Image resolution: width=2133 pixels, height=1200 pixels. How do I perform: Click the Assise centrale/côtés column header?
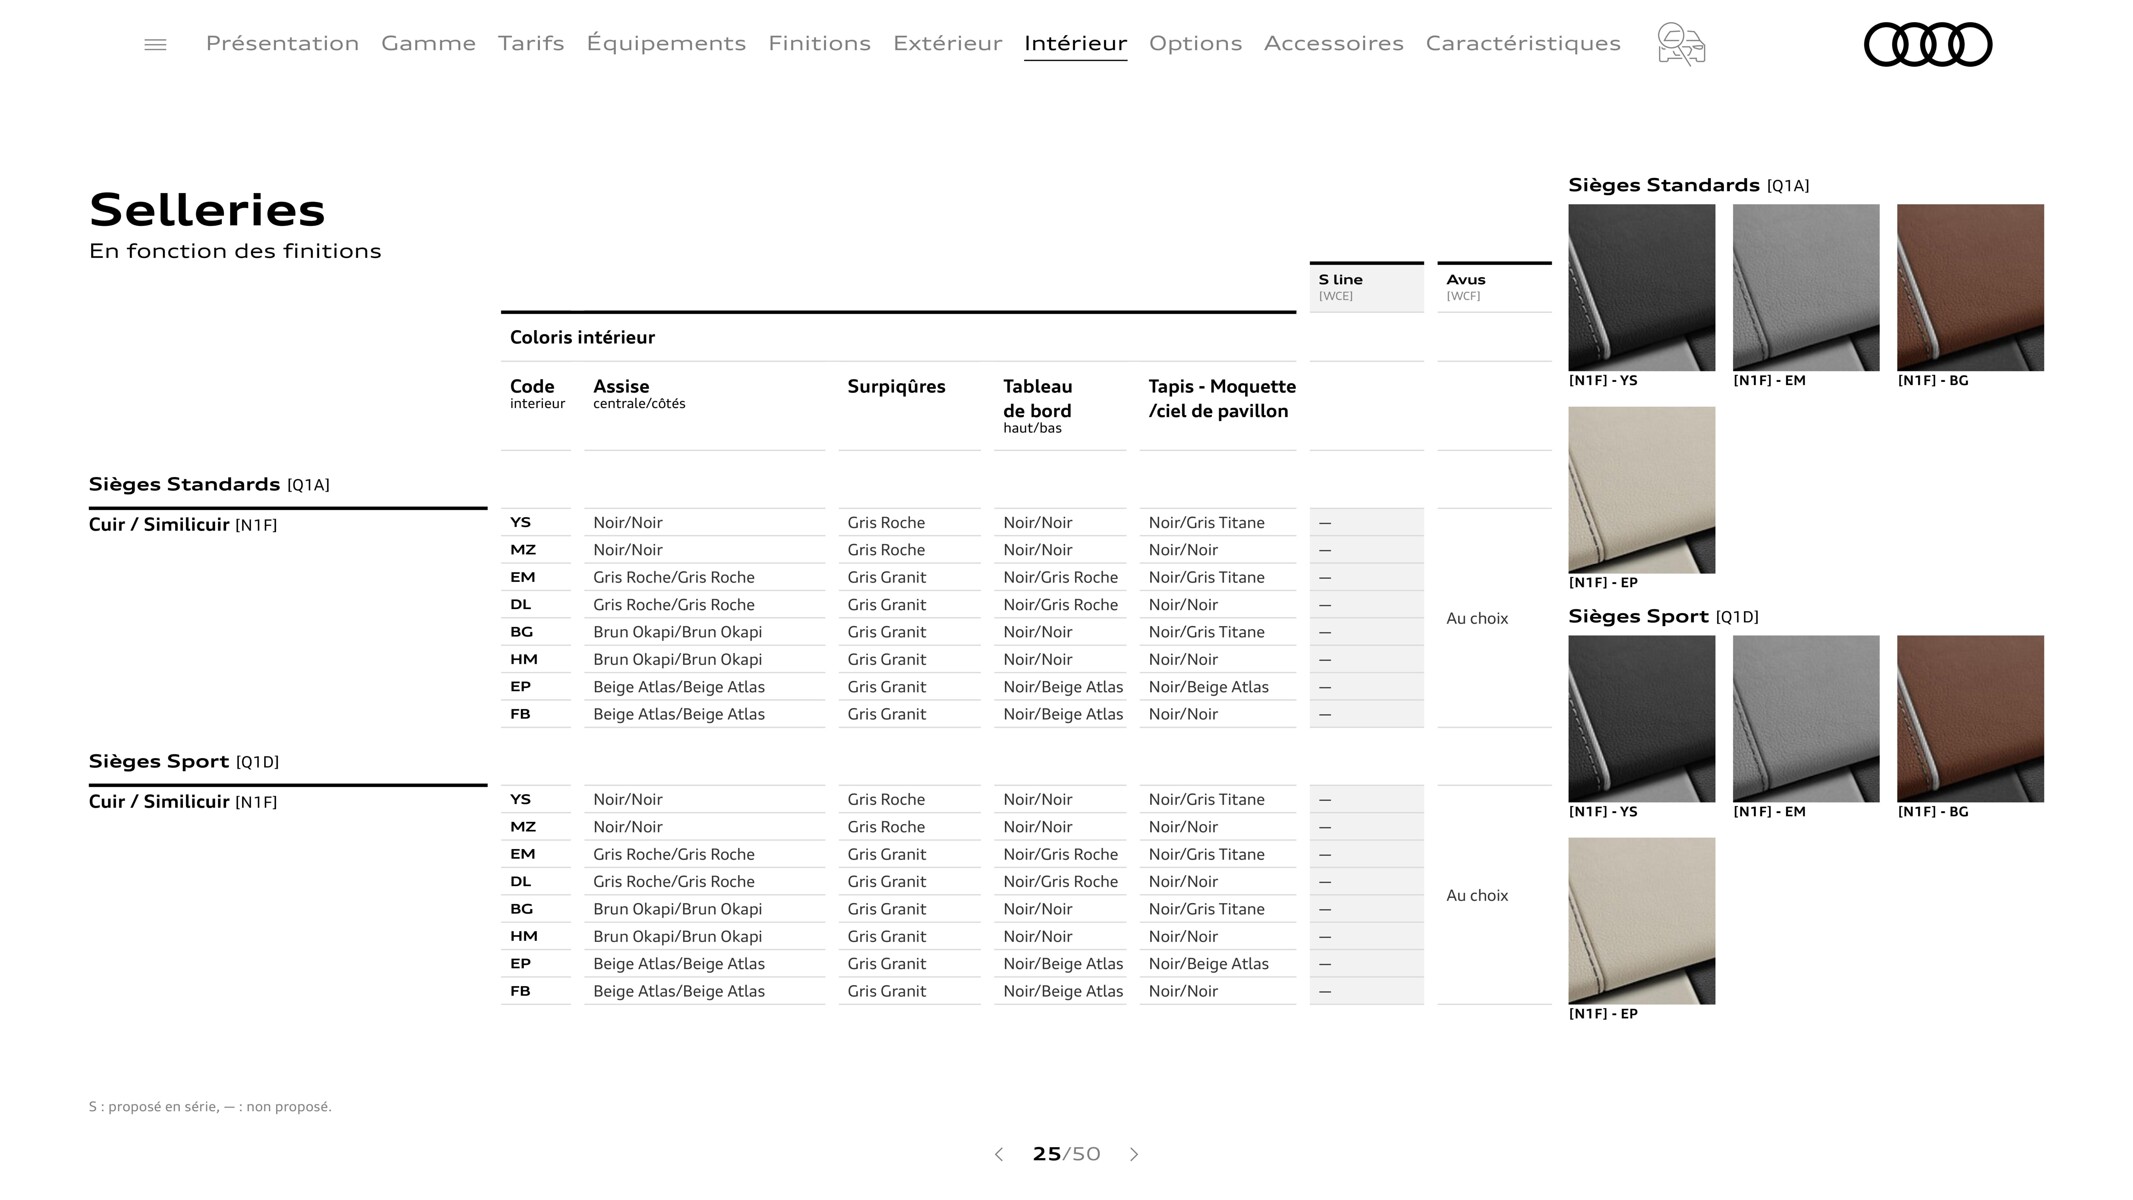pyautogui.click(x=639, y=394)
